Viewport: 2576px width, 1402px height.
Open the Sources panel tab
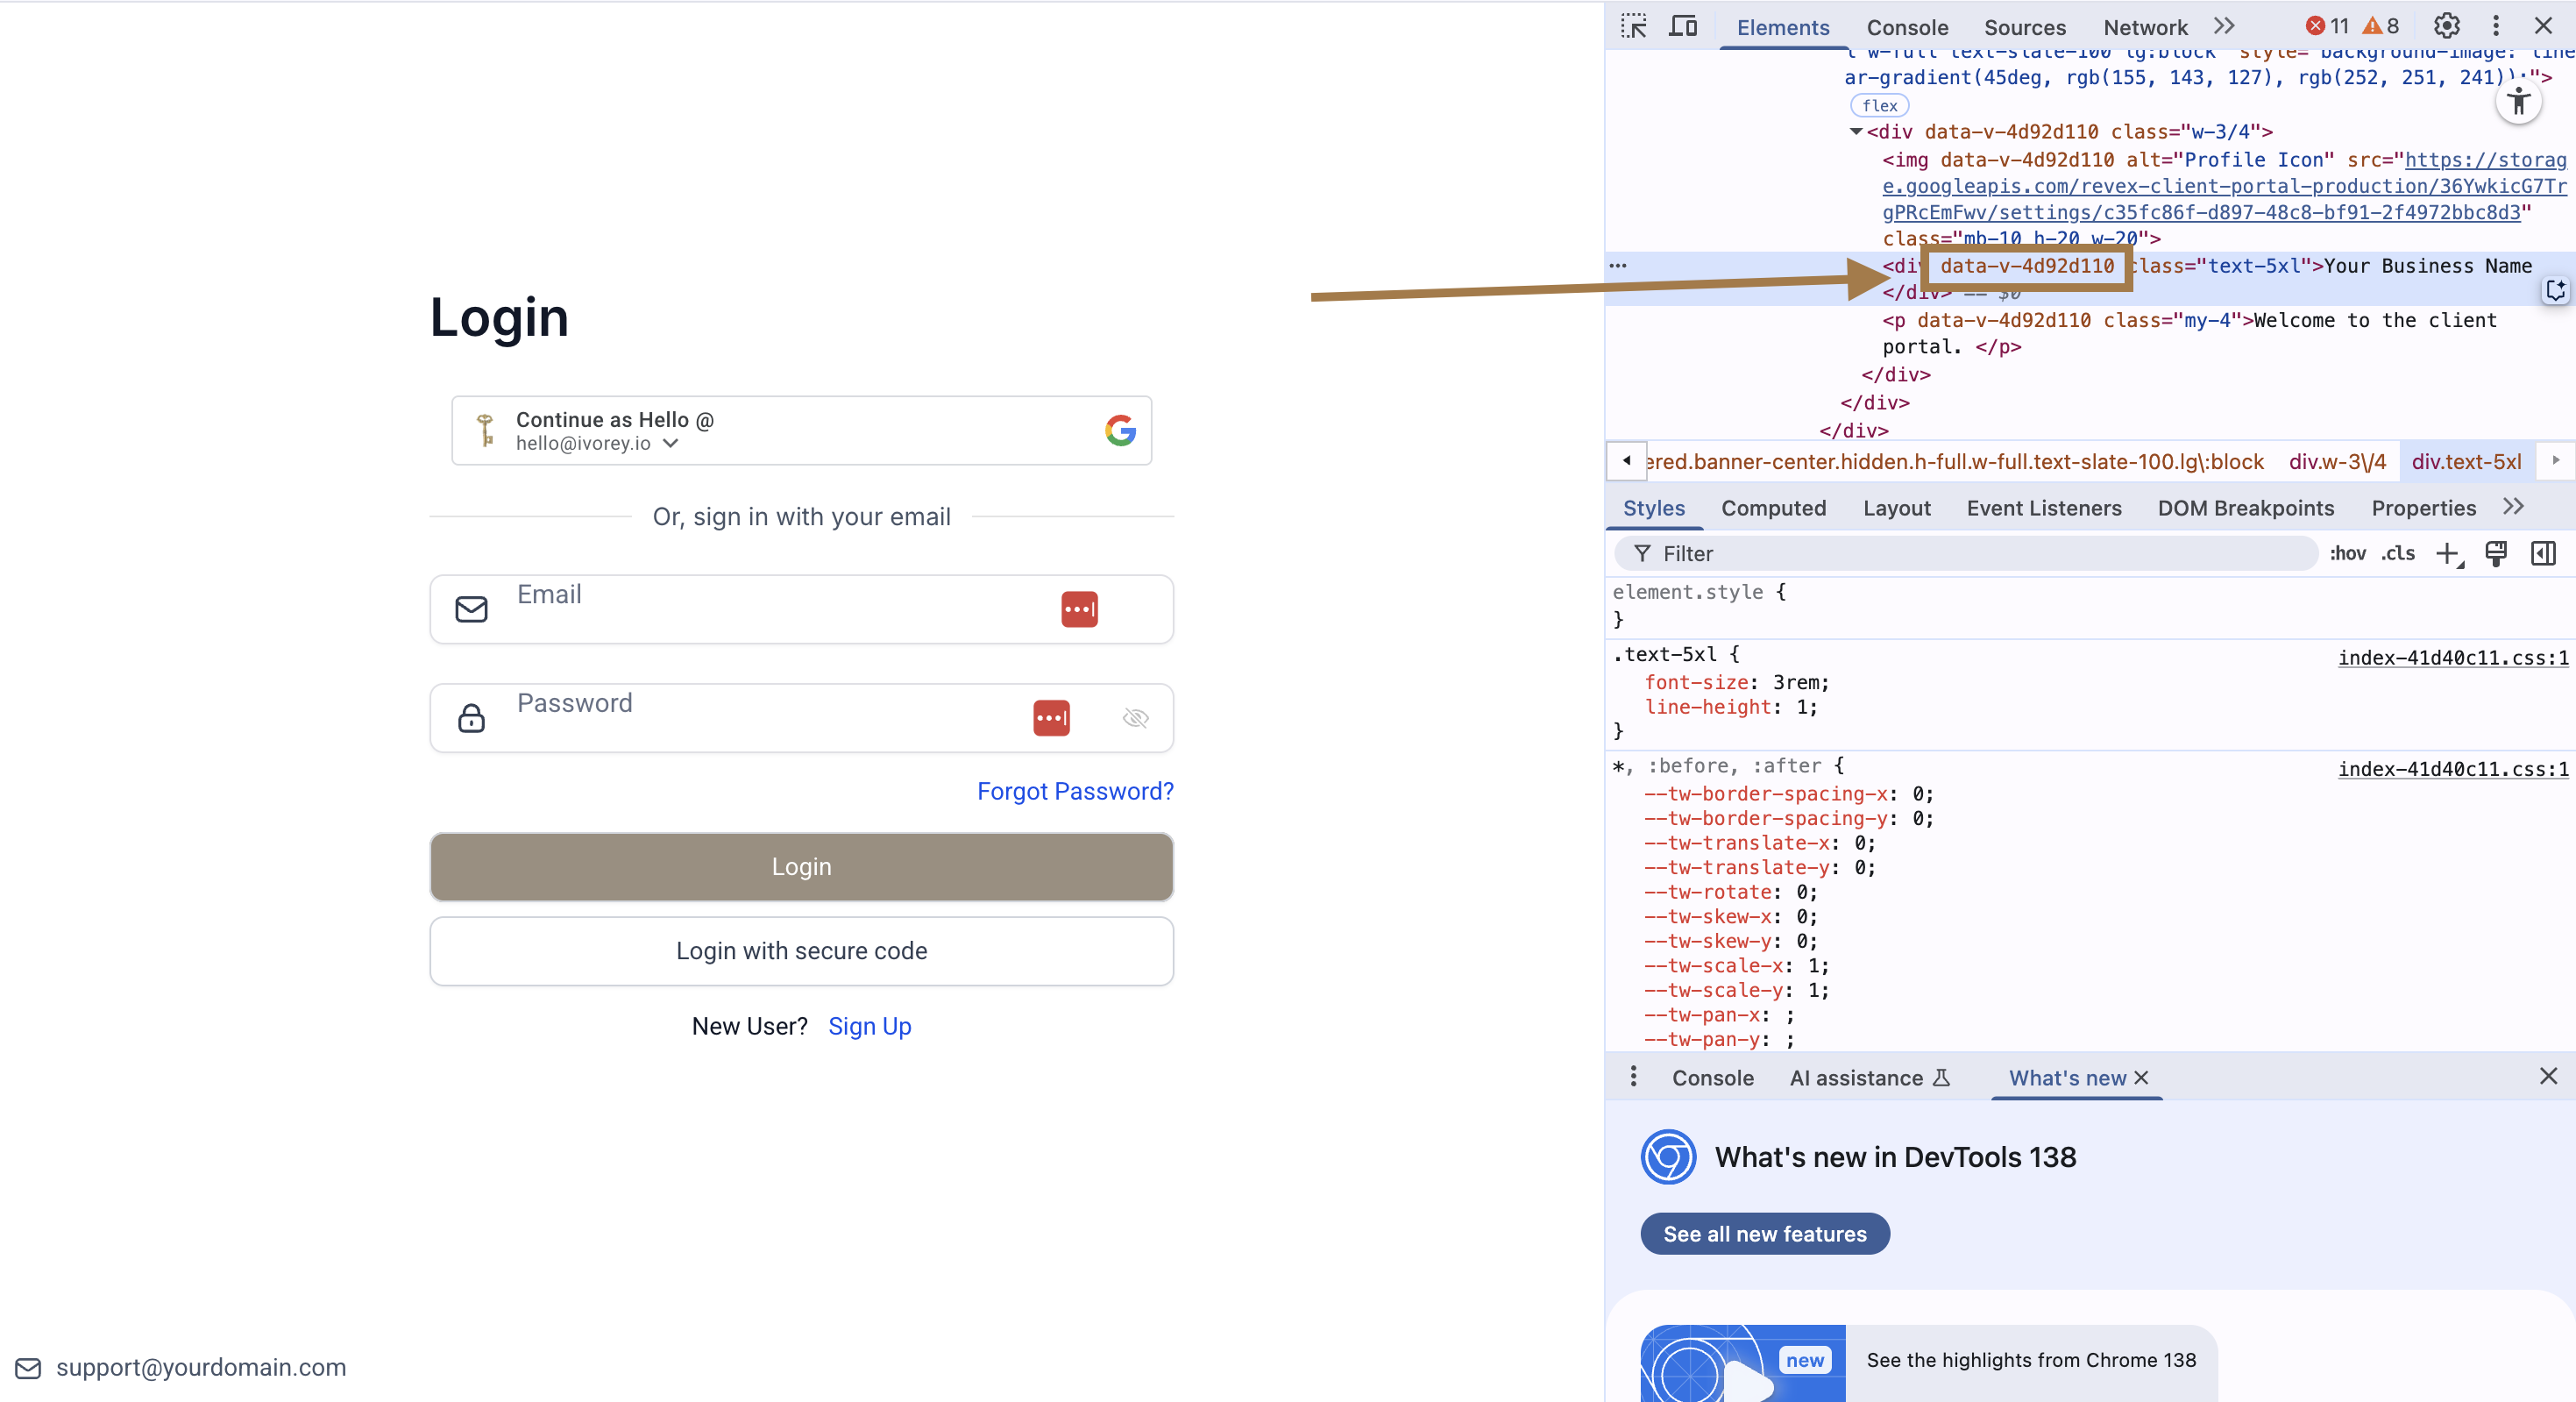pyautogui.click(x=2024, y=27)
